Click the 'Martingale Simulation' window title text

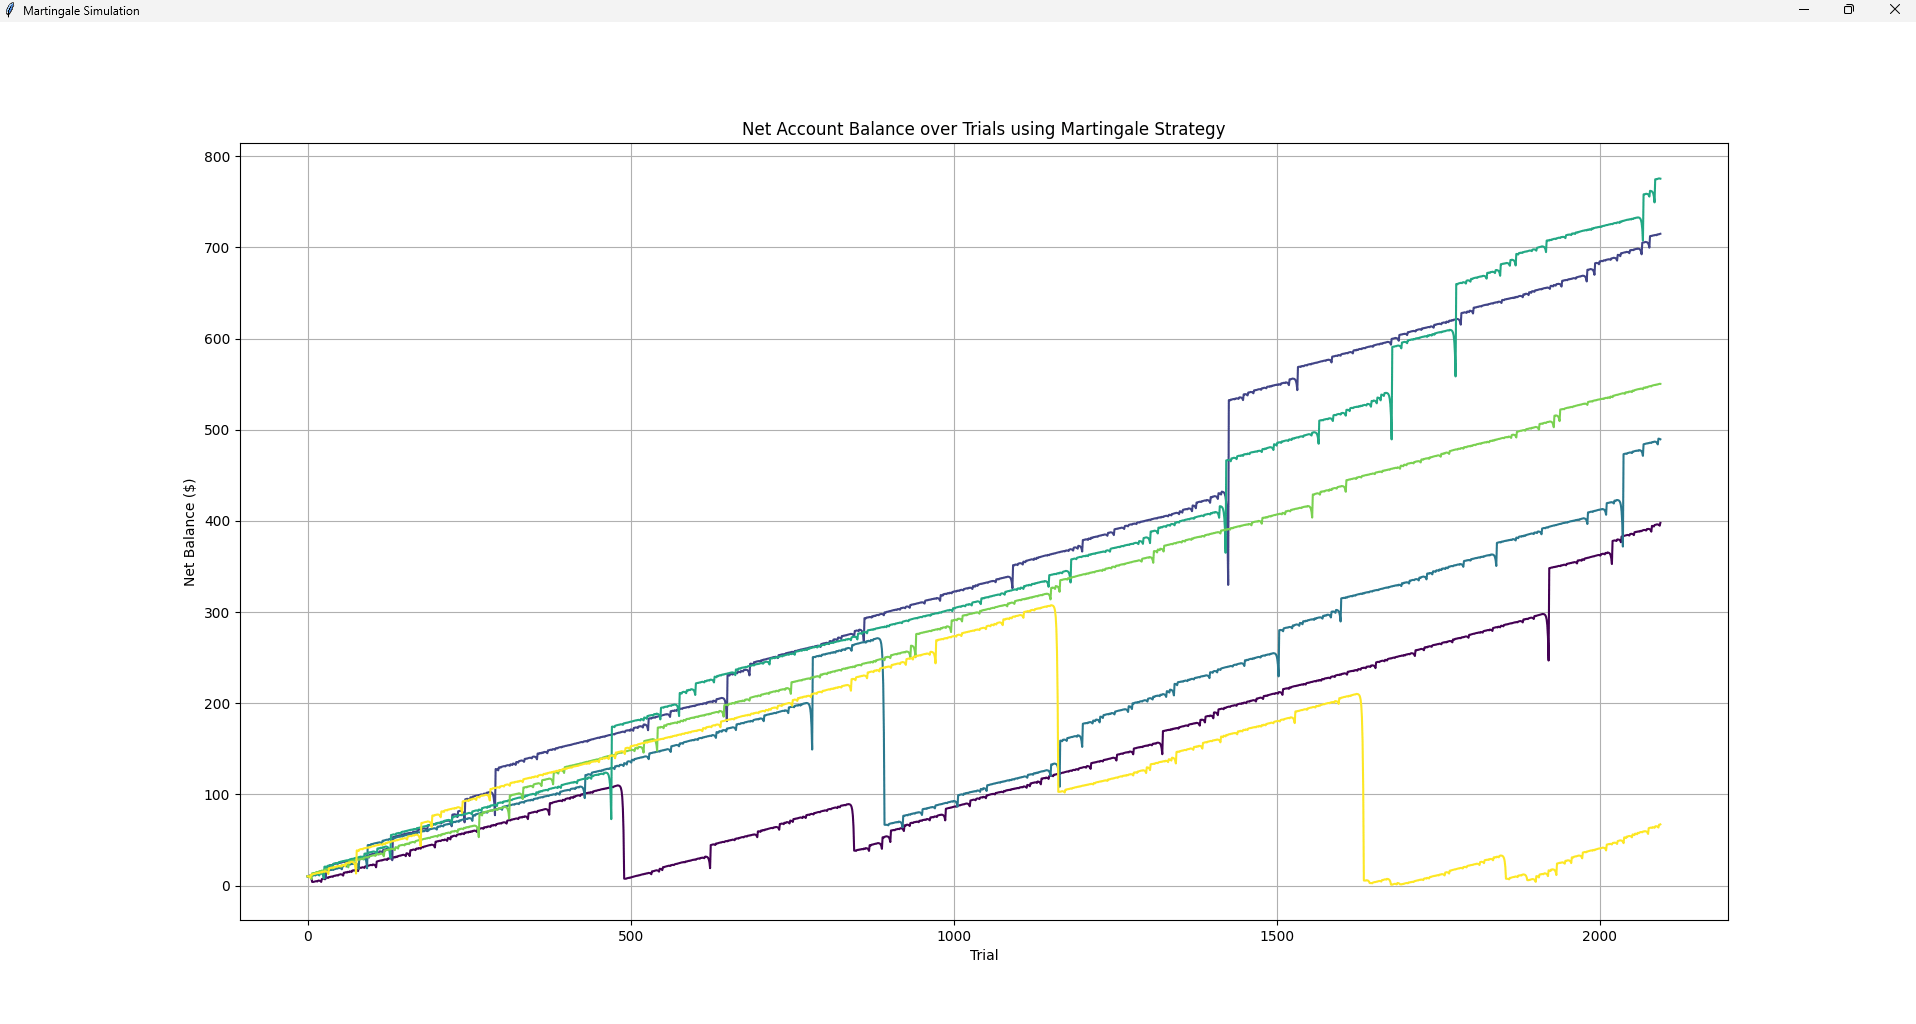[81, 11]
